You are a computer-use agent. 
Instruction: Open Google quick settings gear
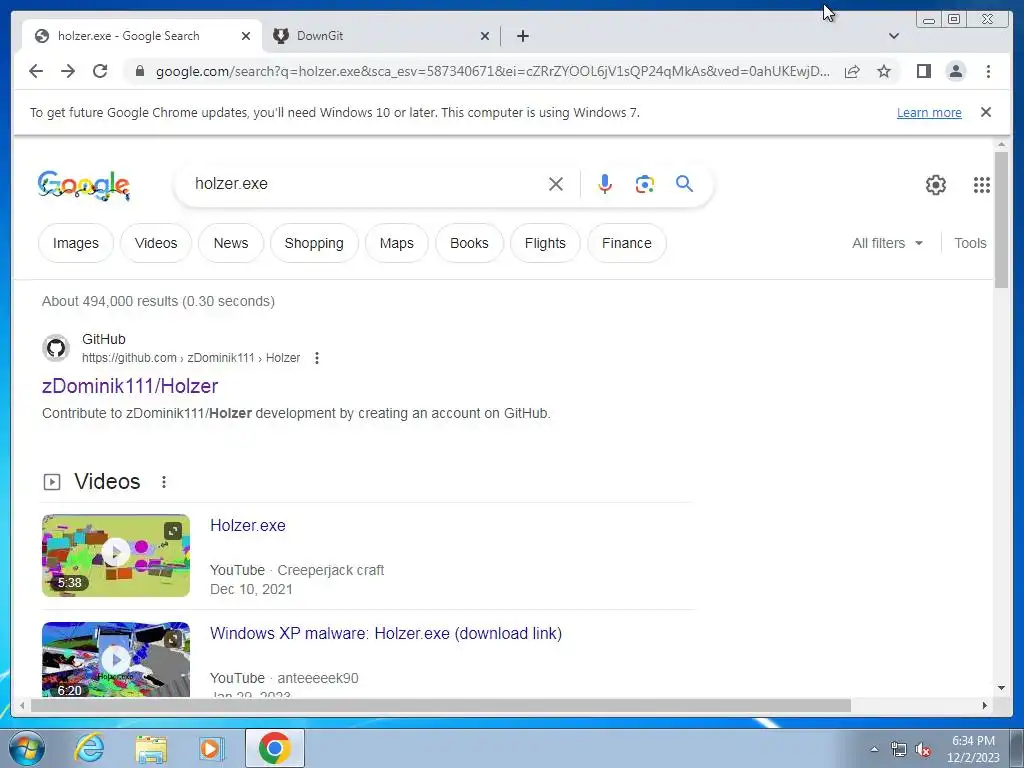[x=936, y=185]
